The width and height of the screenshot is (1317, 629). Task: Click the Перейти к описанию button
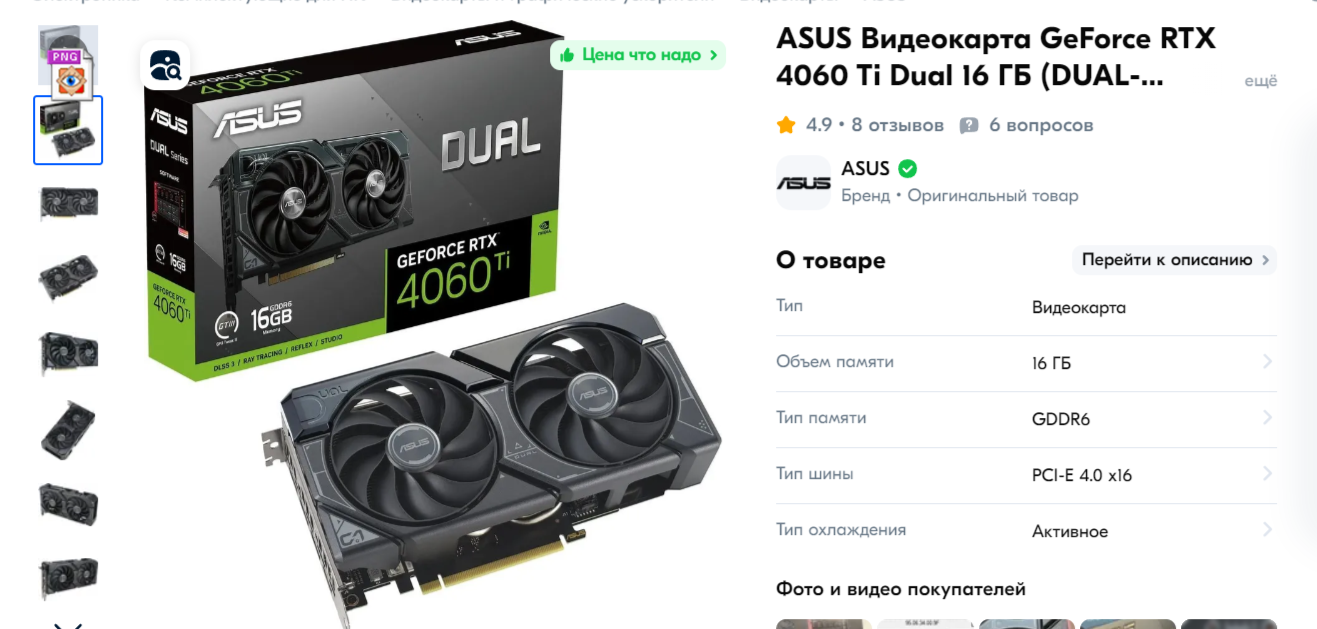(1174, 260)
